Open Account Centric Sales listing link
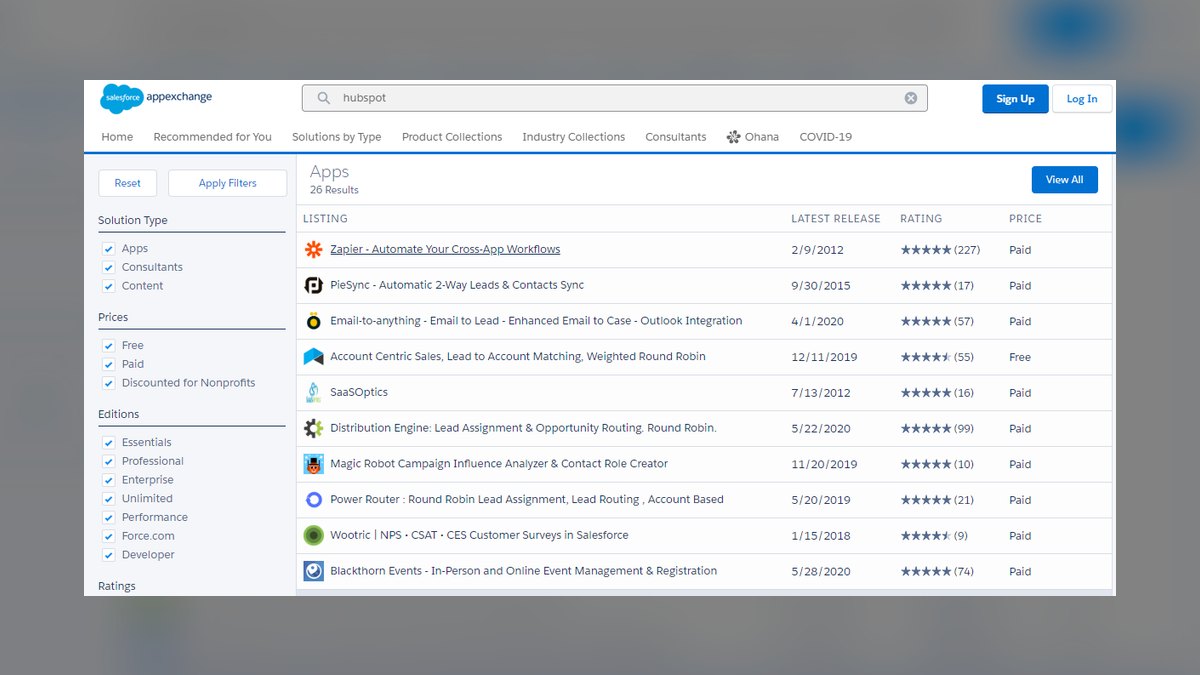Screen dimensions: 1200x675 [x=518, y=357]
